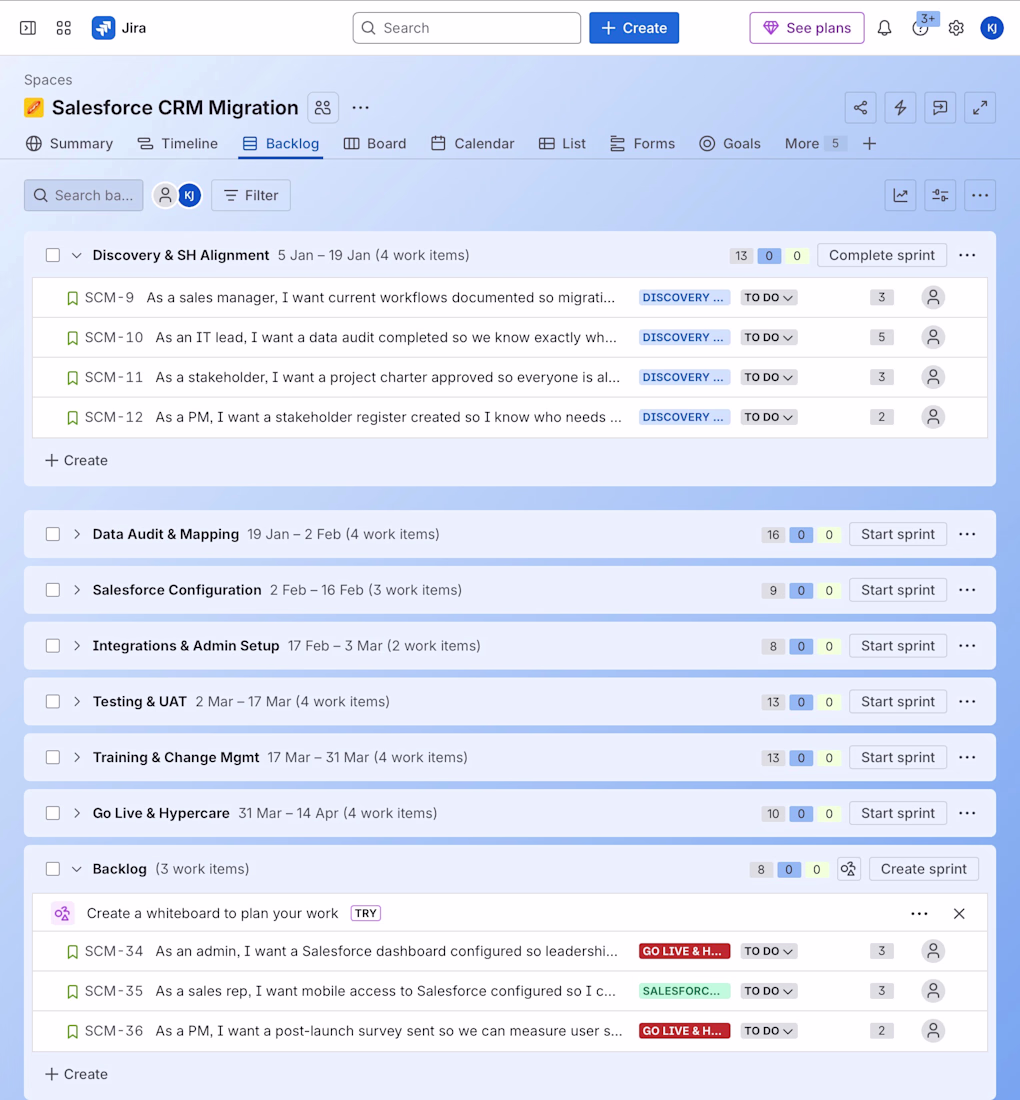Image resolution: width=1020 pixels, height=1100 pixels.
Task: Open the app switcher grid icon
Action: (x=64, y=28)
